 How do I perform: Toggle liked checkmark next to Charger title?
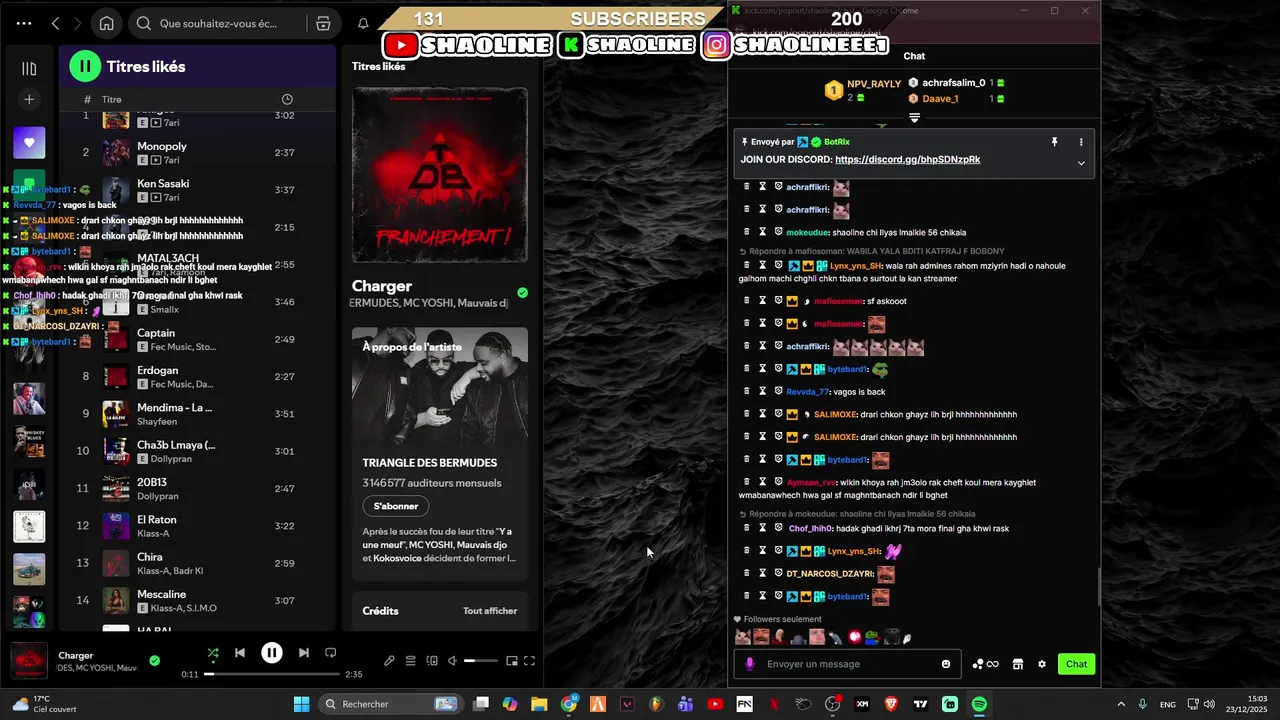click(x=522, y=293)
